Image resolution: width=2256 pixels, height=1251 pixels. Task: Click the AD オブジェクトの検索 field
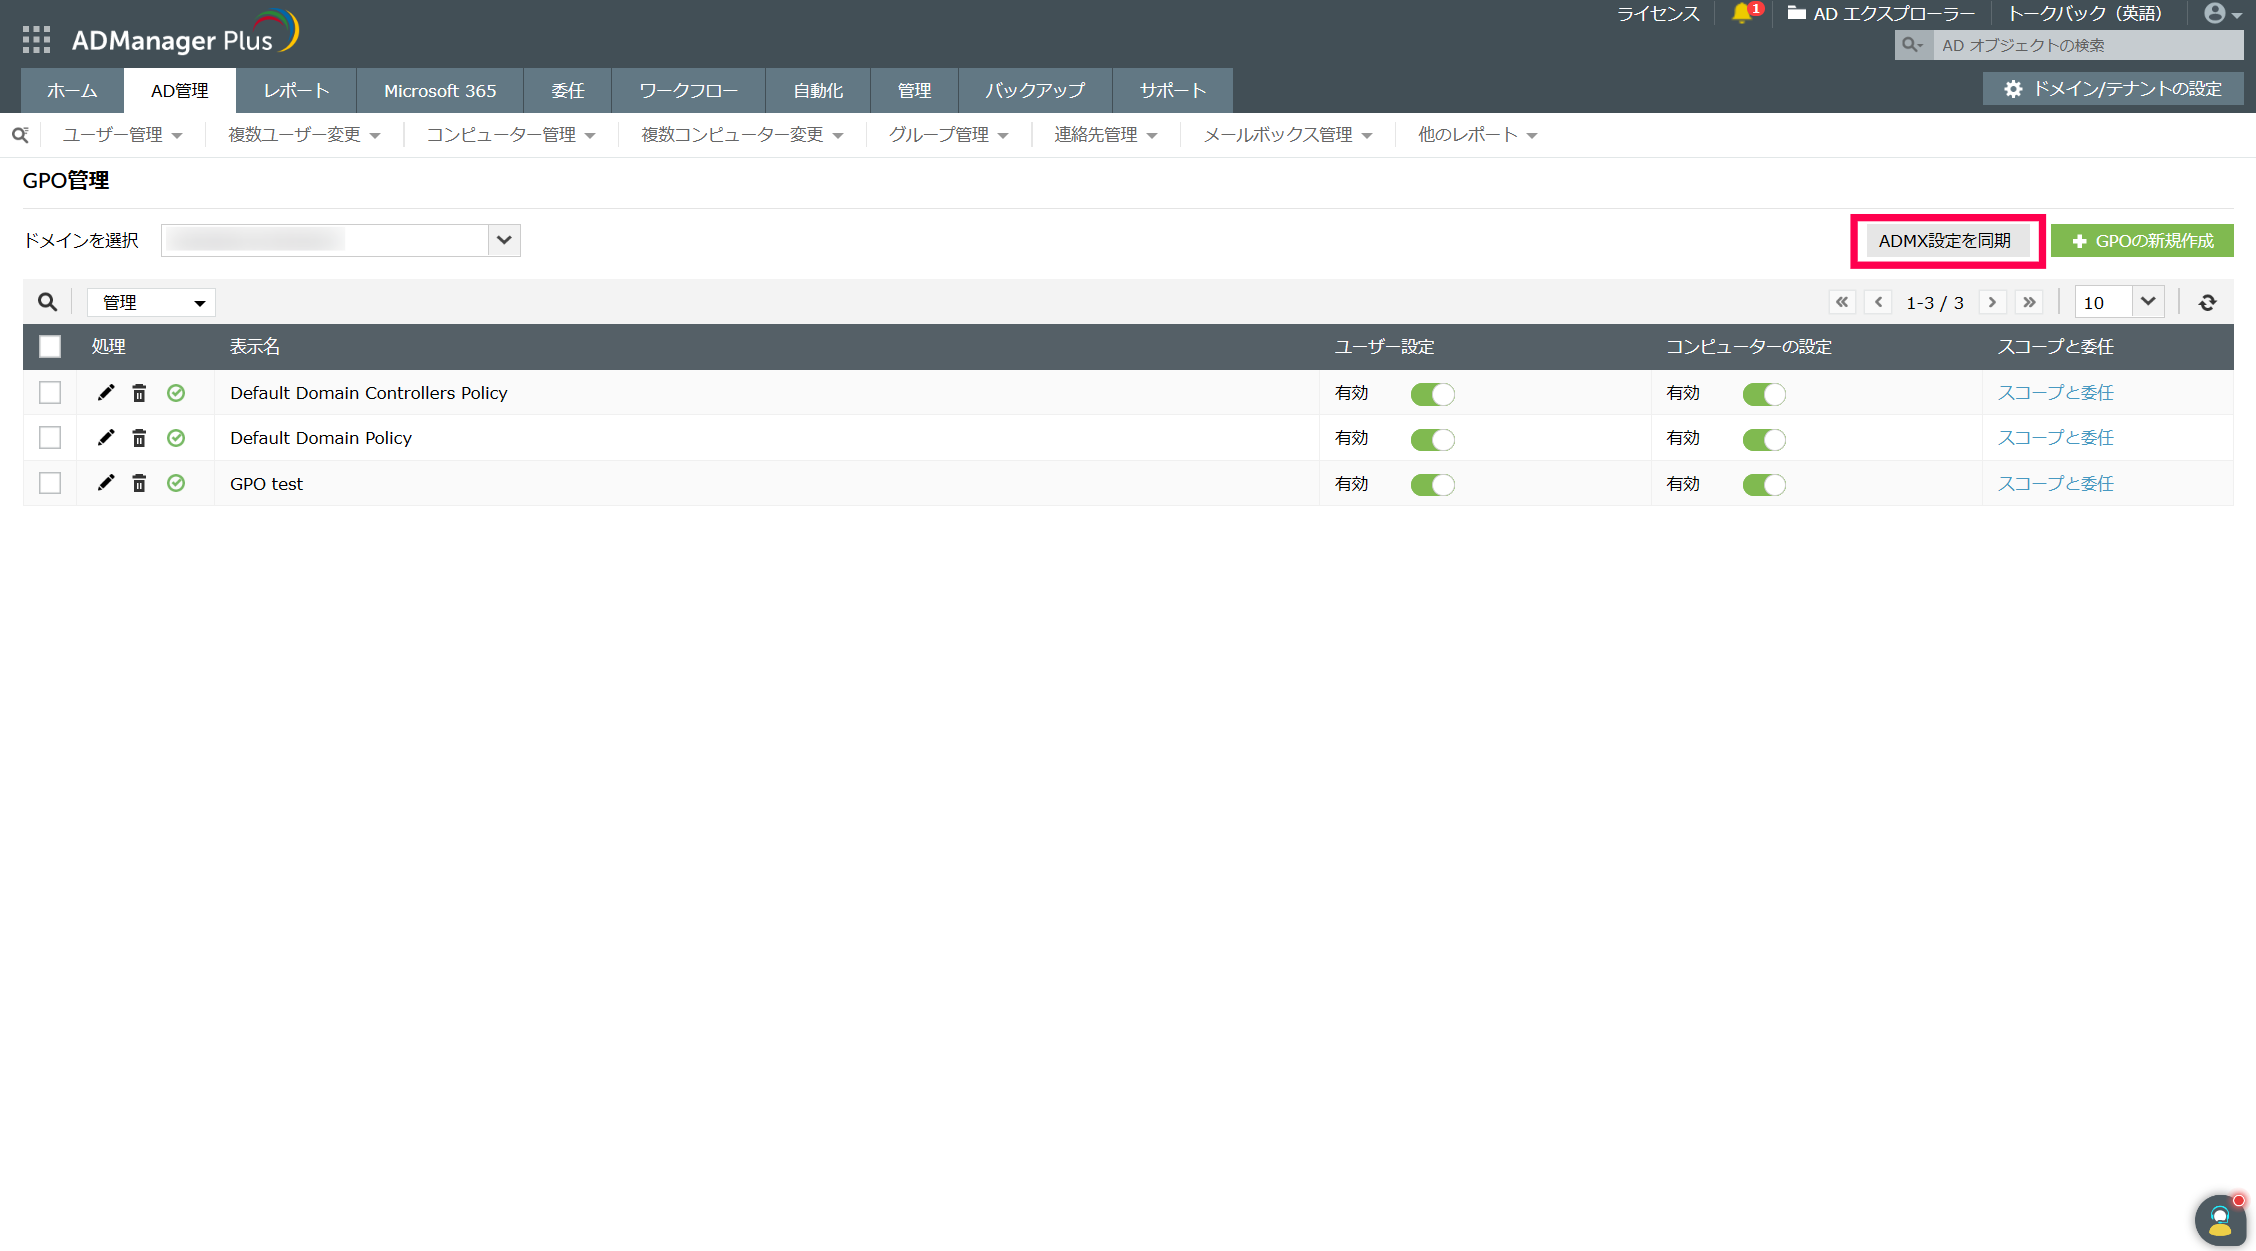pyautogui.click(x=2086, y=45)
